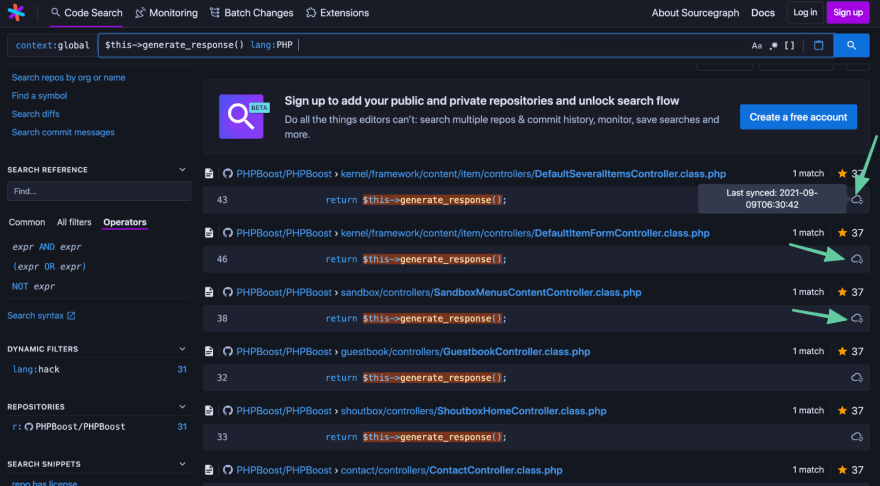Click file icon of SandboxMenusContentController result

[209, 292]
